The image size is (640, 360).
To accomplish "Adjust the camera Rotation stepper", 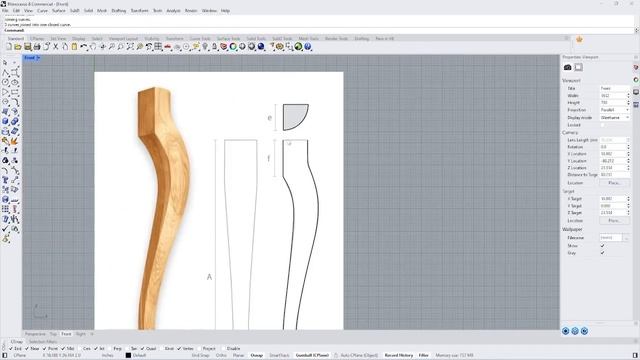I will (x=628, y=147).
